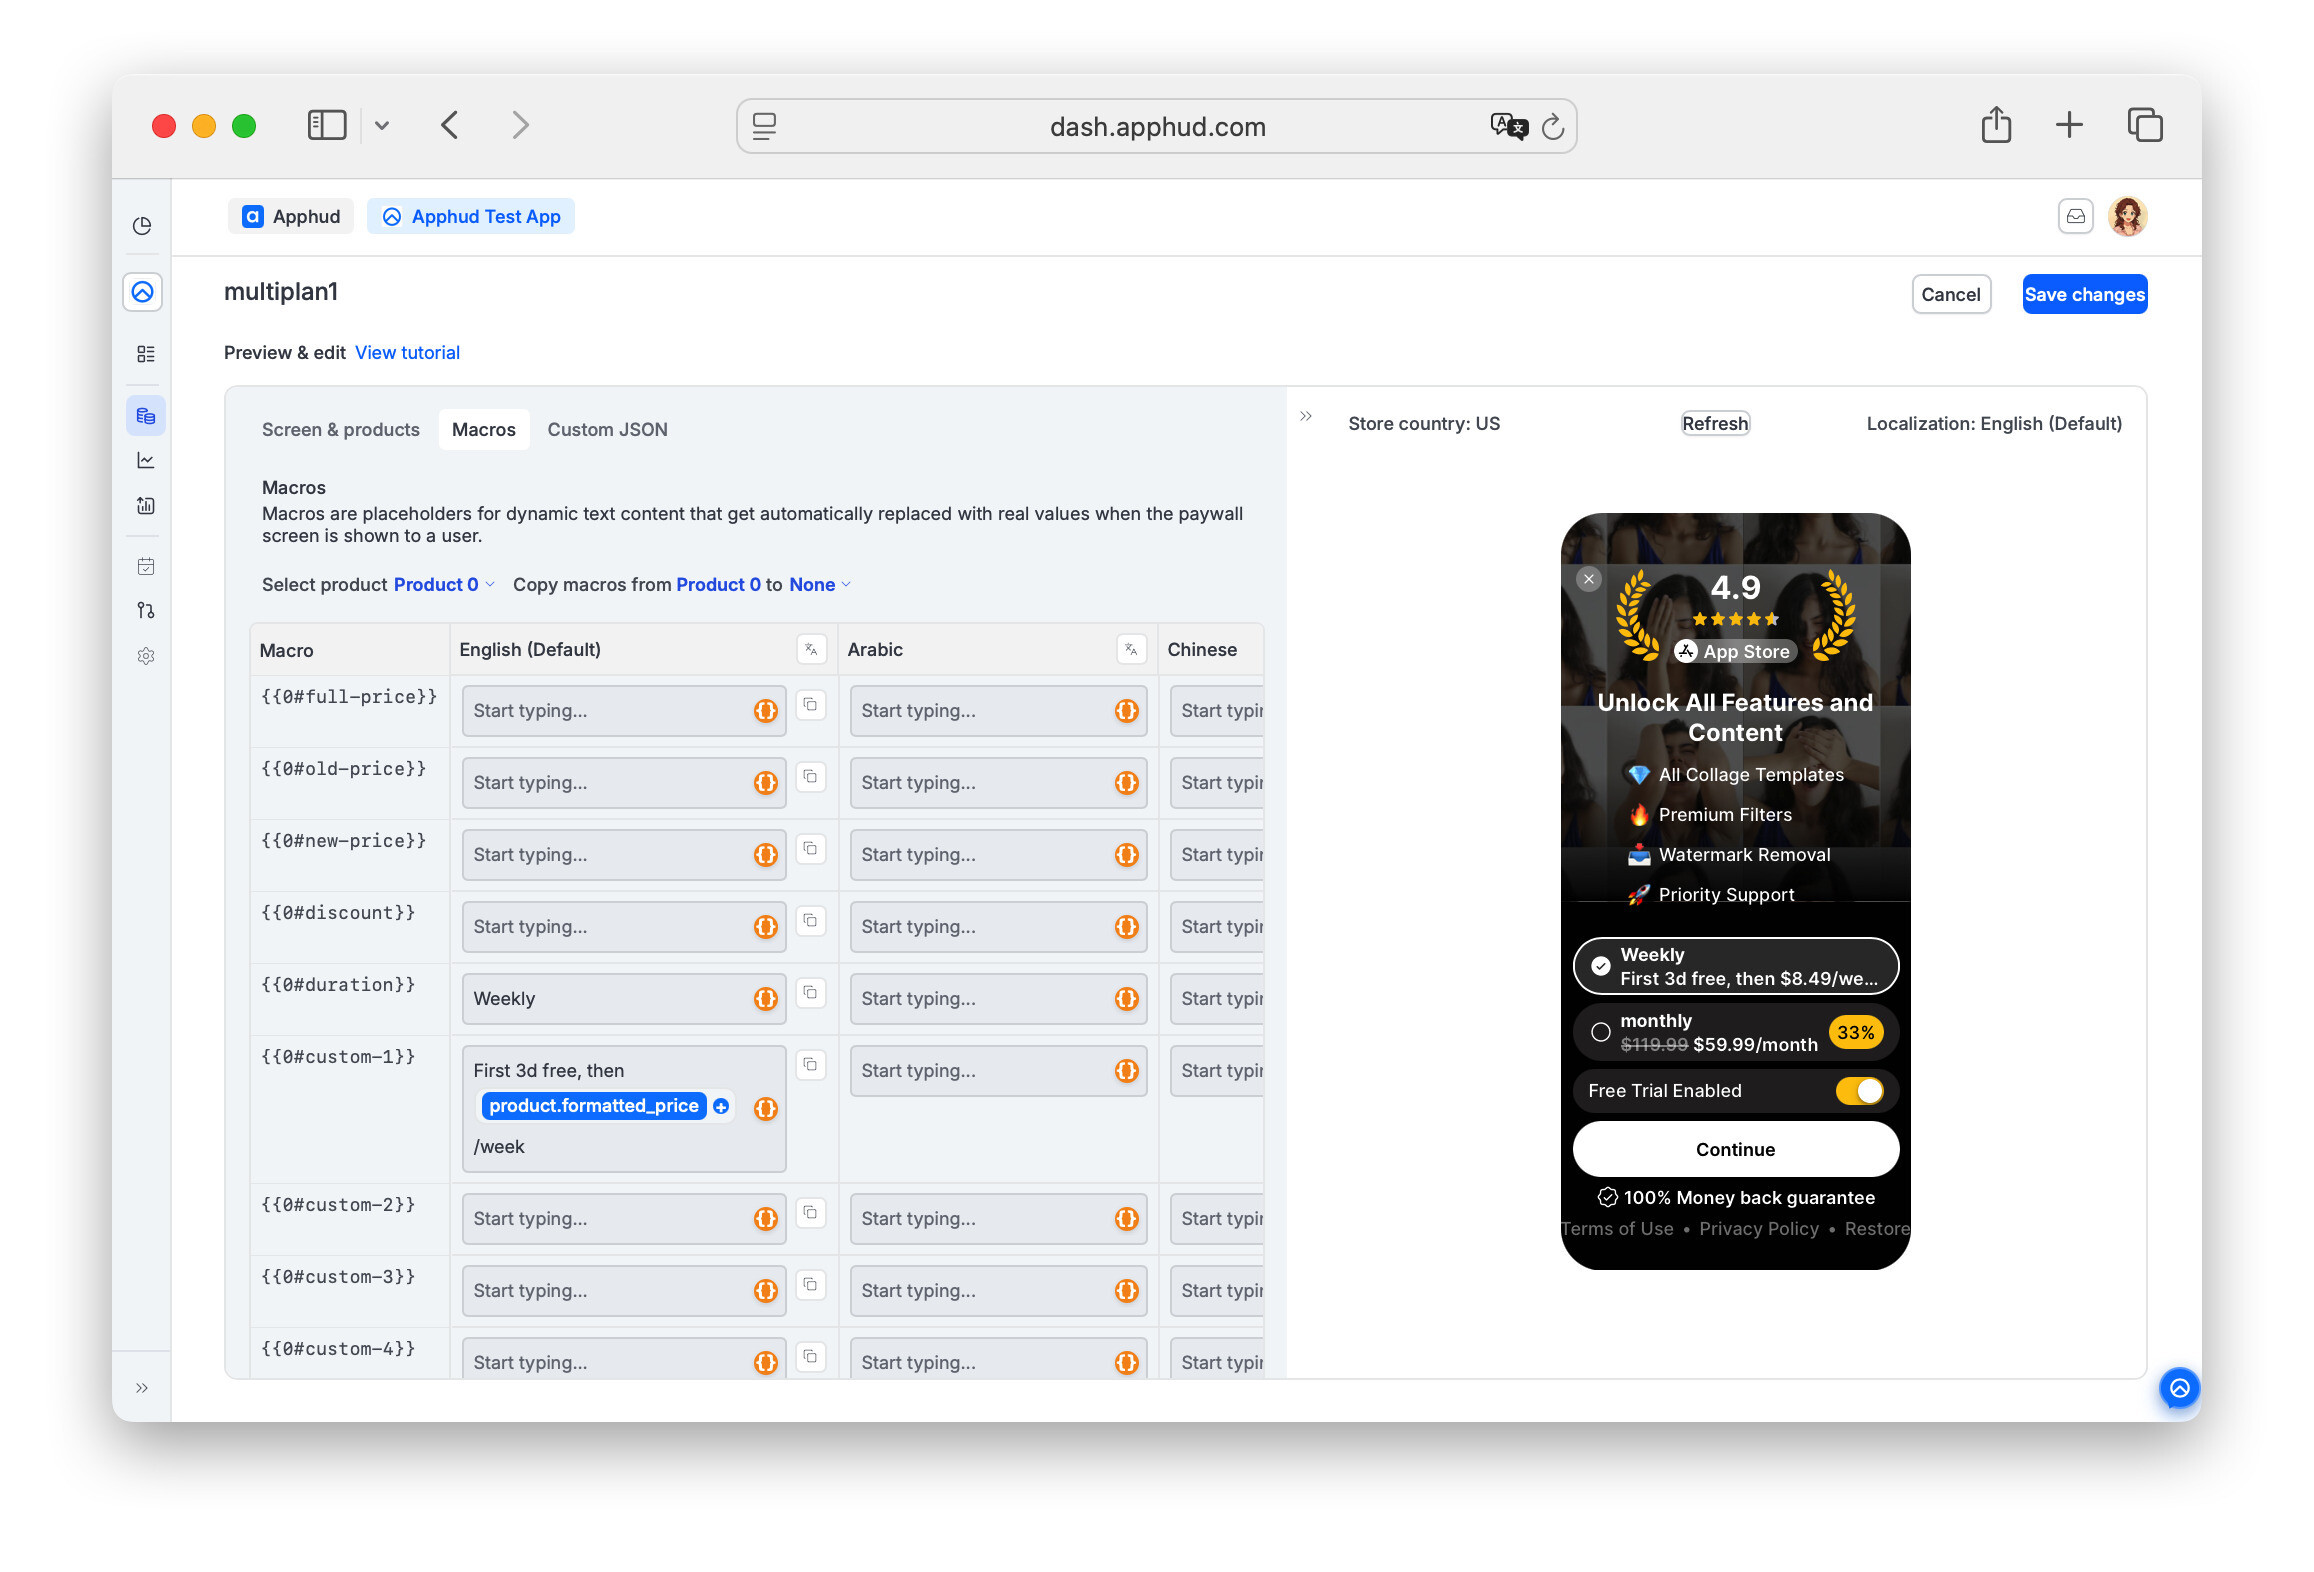Click the English duration field containing Weekly
2314x1572 pixels.
tap(624, 998)
